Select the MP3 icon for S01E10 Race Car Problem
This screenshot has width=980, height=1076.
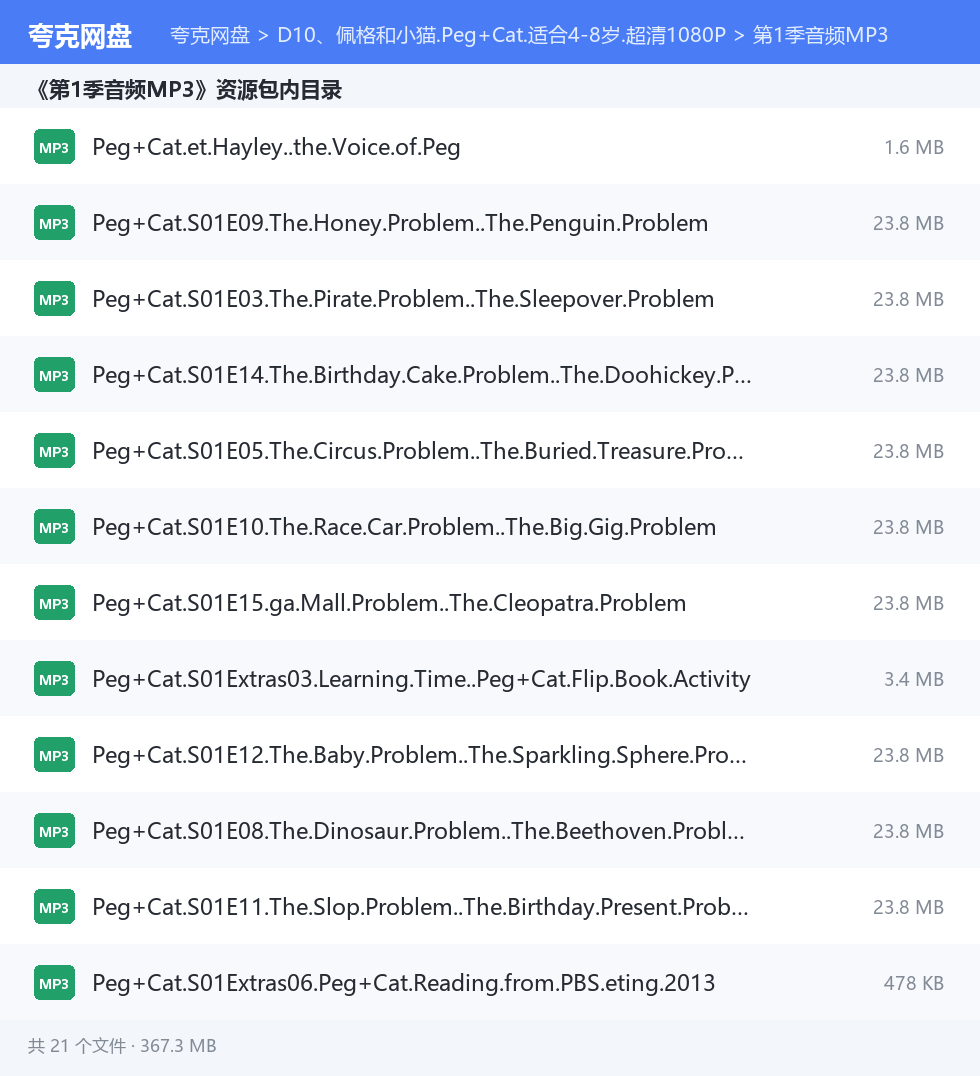point(54,527)
